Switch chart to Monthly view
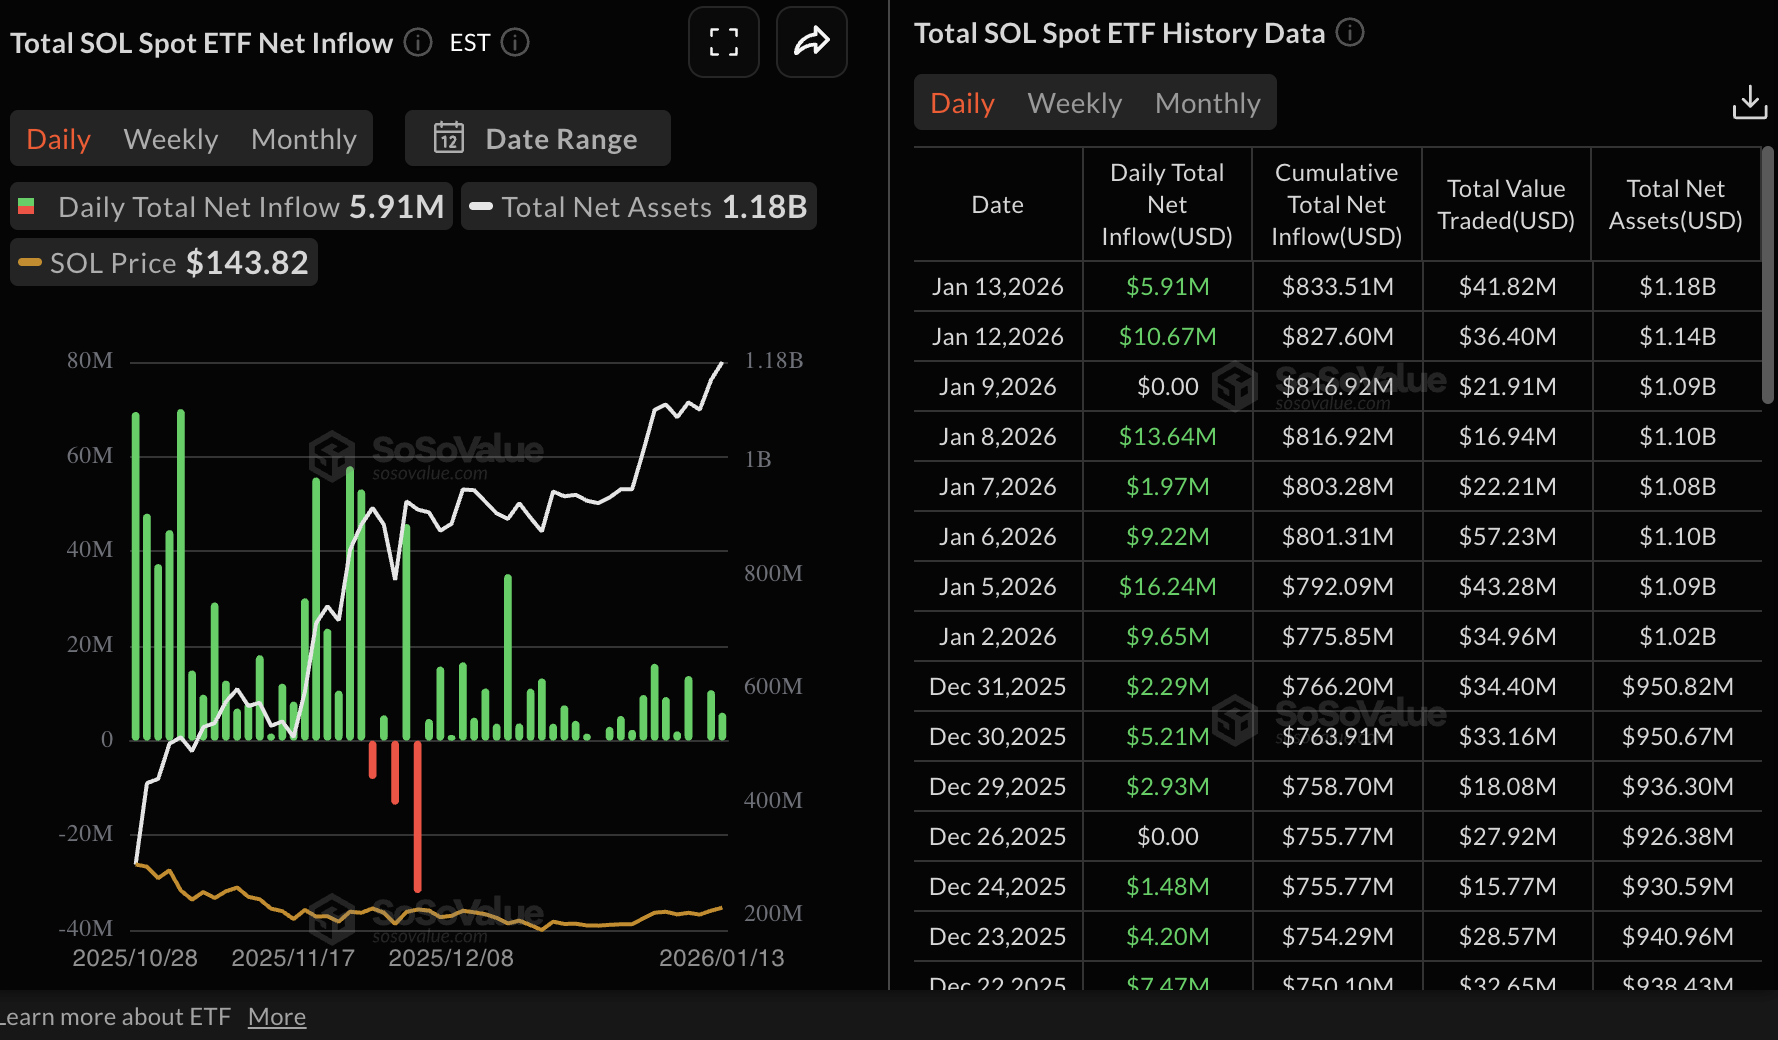Screen dimensions: 1778x1040 pyautogui.click(x=303, y=139)
